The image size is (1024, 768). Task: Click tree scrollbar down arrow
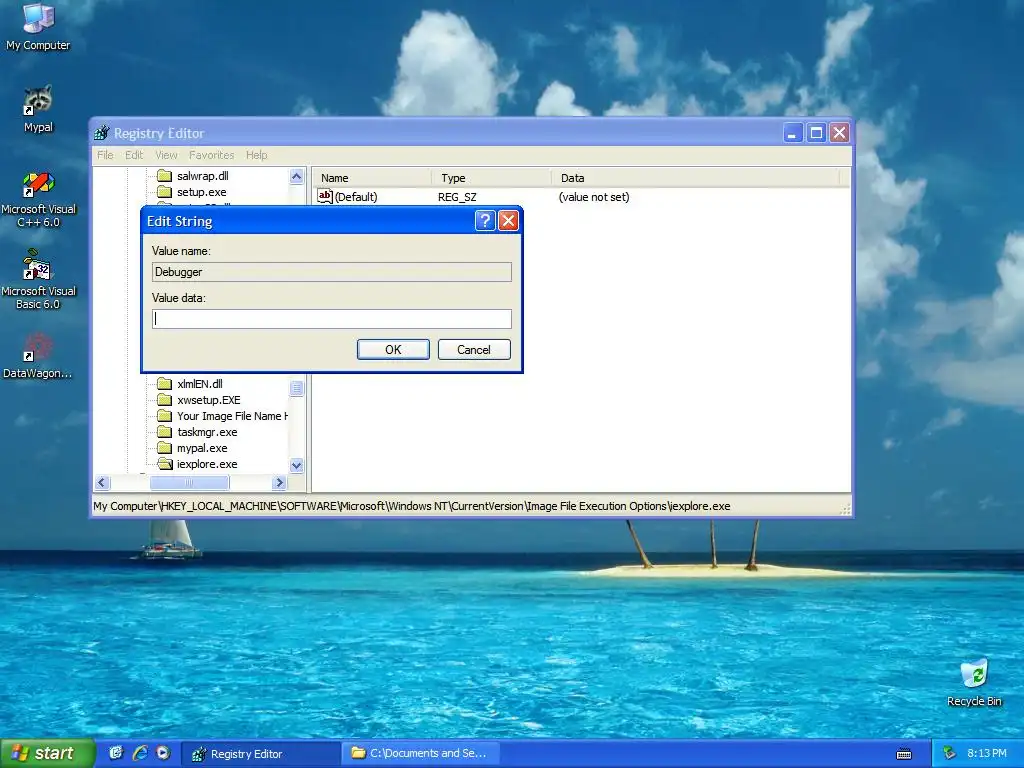(296, 466)
